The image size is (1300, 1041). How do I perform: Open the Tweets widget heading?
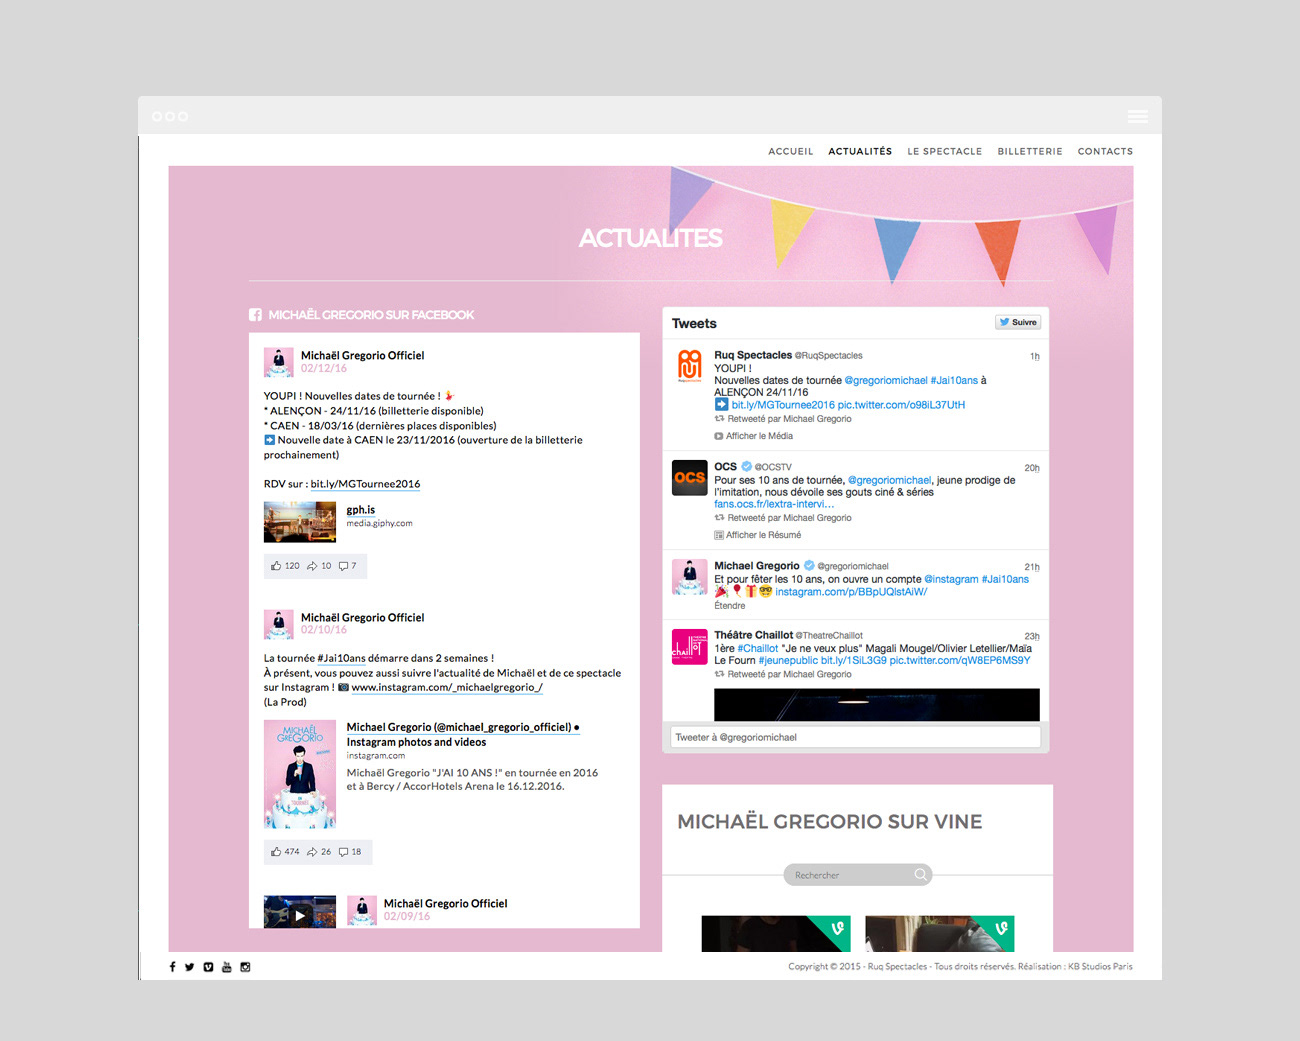(694, 324)
